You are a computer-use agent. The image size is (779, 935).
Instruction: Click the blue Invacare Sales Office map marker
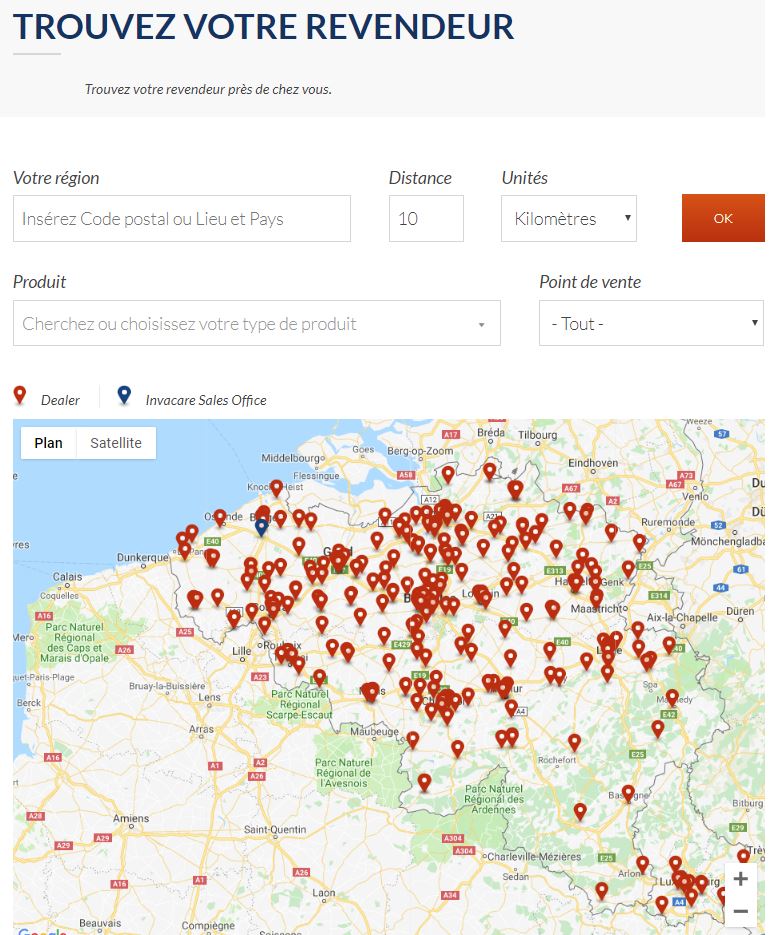pos(261,525)
